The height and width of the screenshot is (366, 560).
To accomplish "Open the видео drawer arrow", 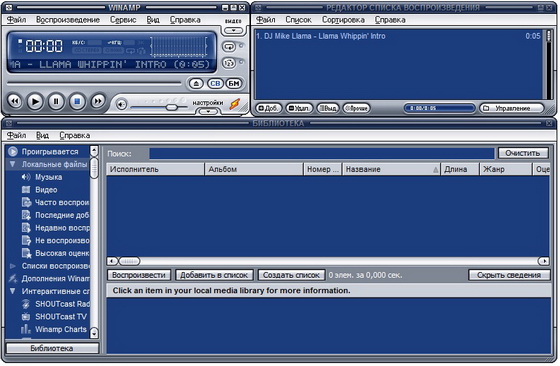I will 234,31.
